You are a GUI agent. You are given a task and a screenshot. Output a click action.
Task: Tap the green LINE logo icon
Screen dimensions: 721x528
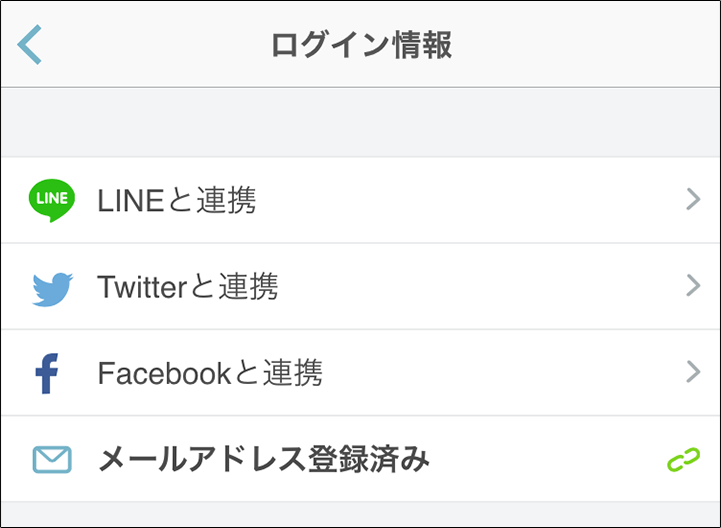[52, 200]
